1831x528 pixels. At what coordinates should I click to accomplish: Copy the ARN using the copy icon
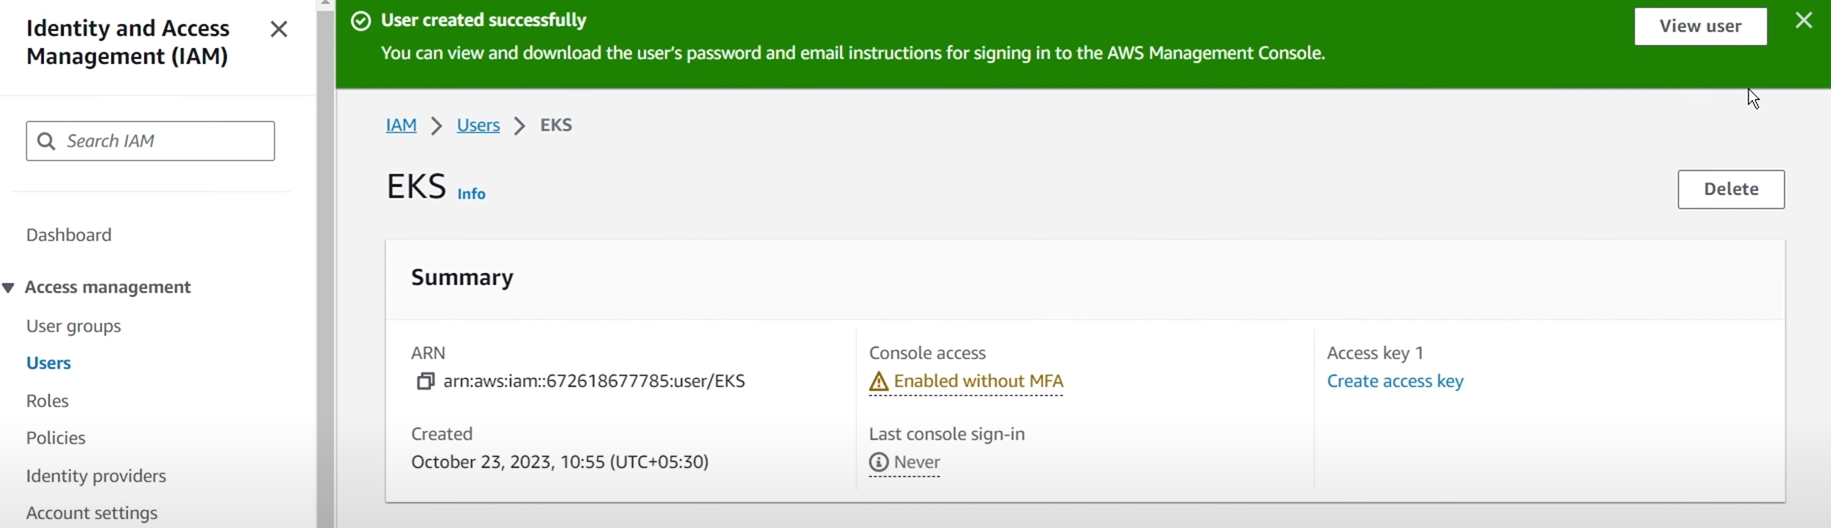425,381
